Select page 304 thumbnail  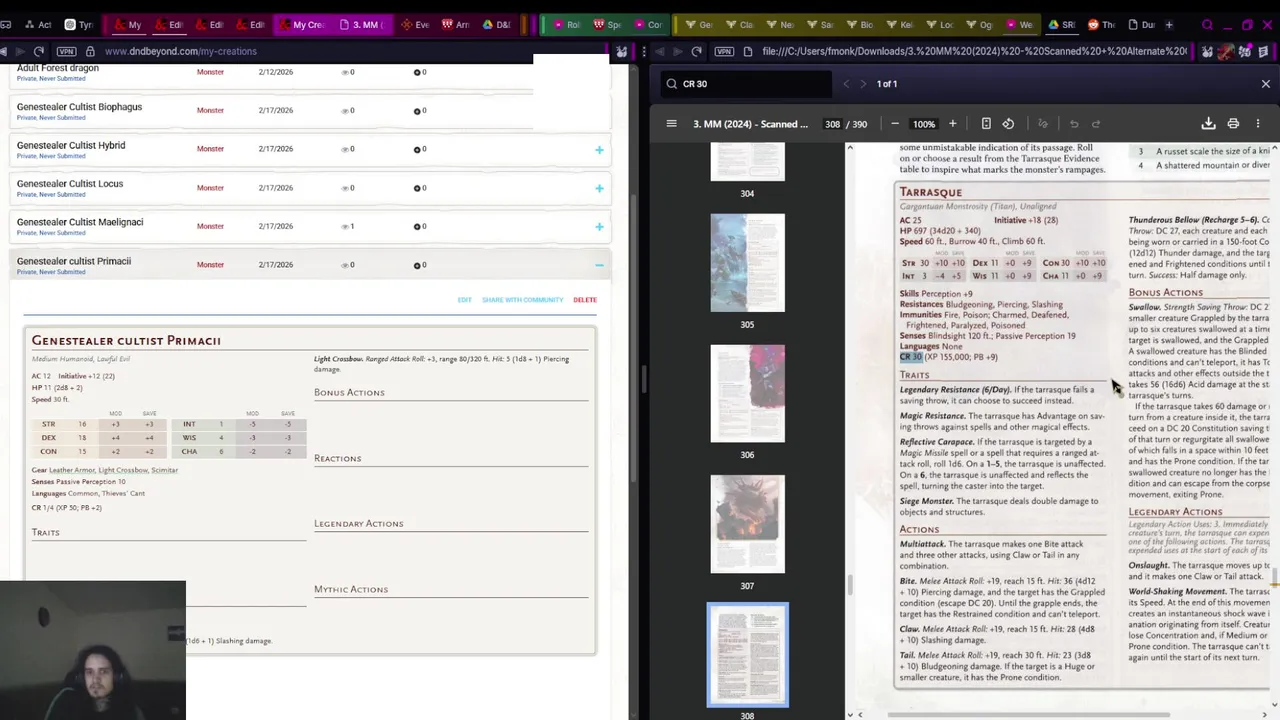point(747,162)
